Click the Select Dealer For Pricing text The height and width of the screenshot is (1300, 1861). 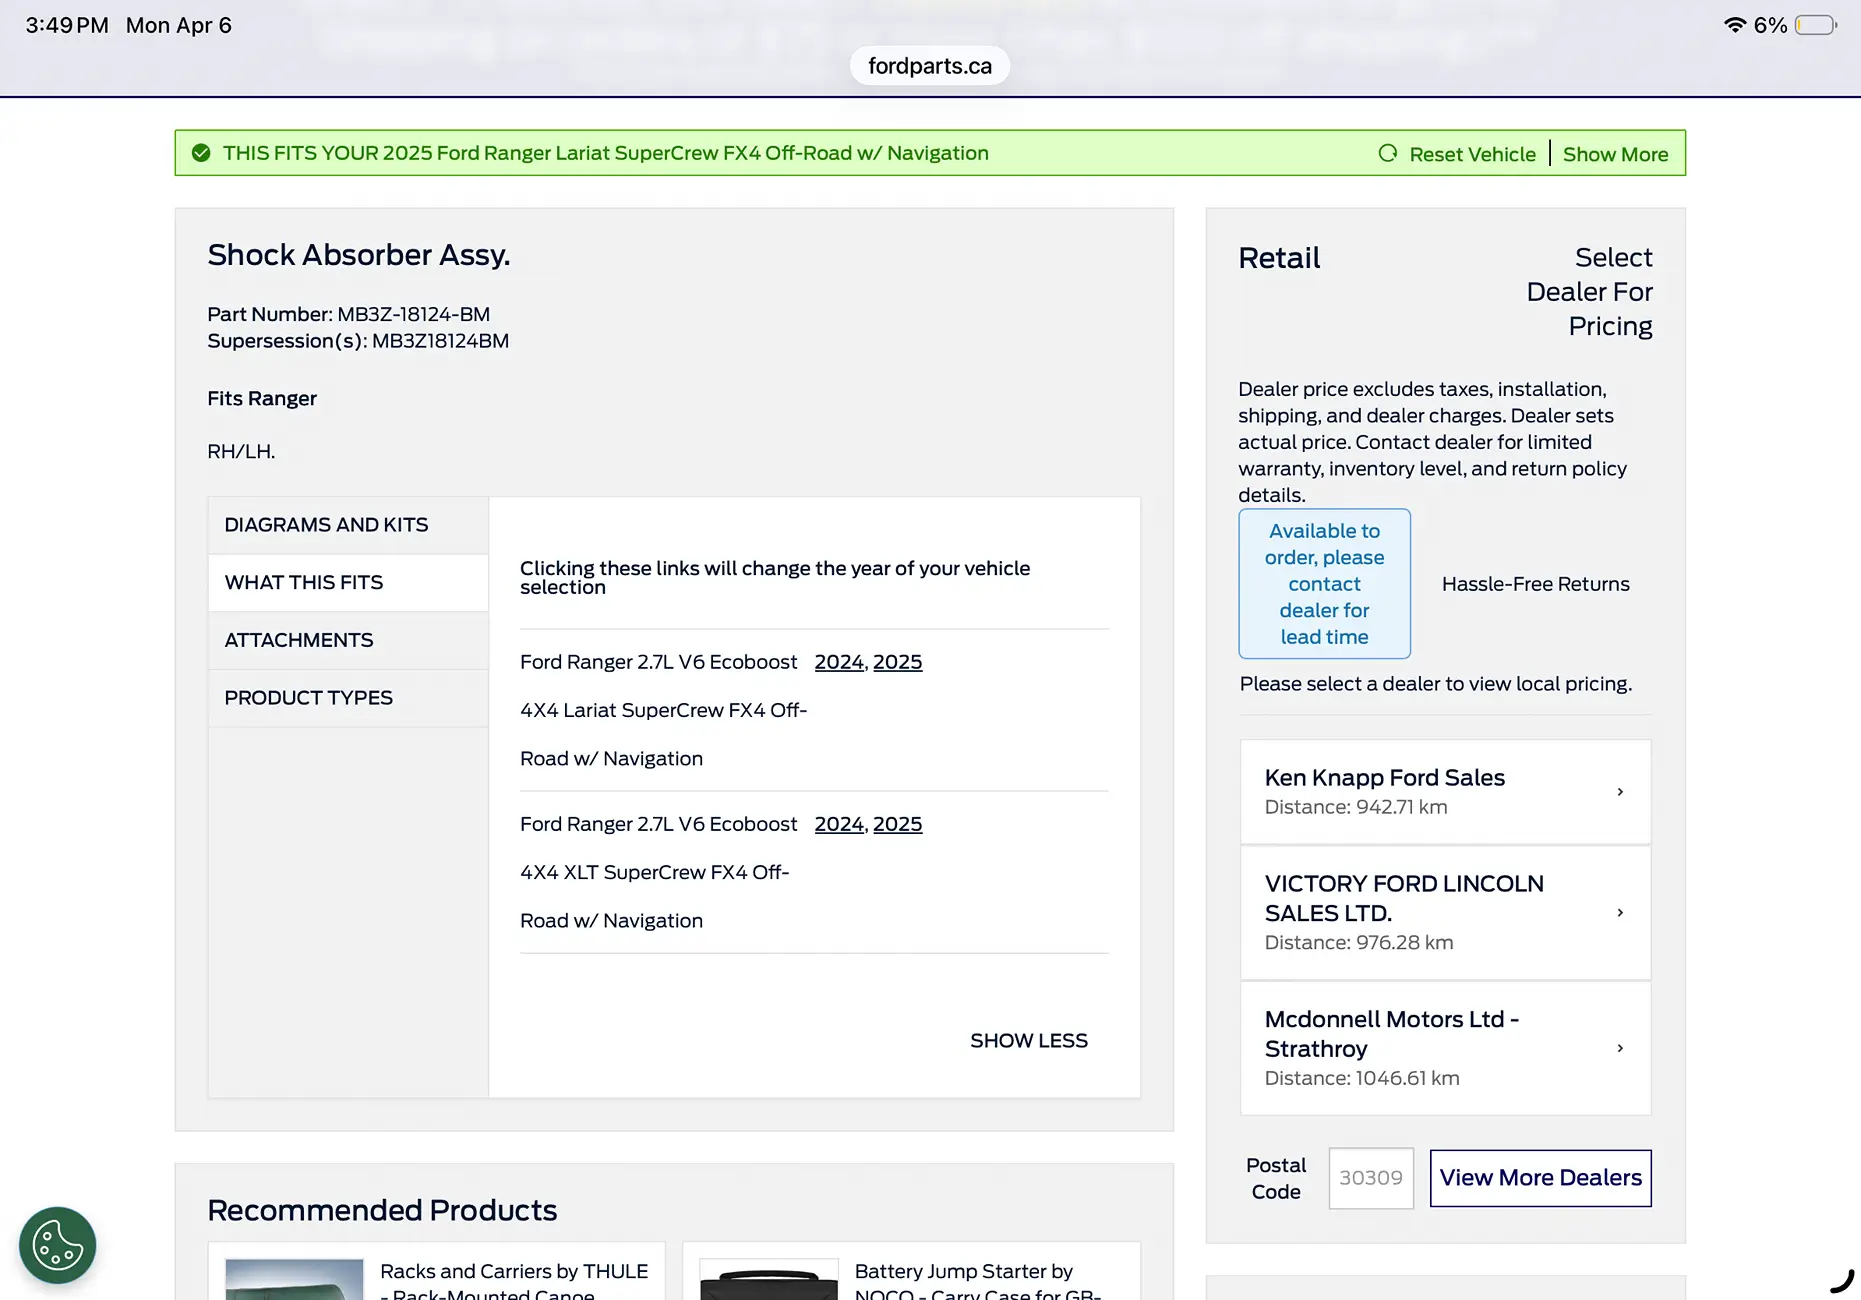1589,292
